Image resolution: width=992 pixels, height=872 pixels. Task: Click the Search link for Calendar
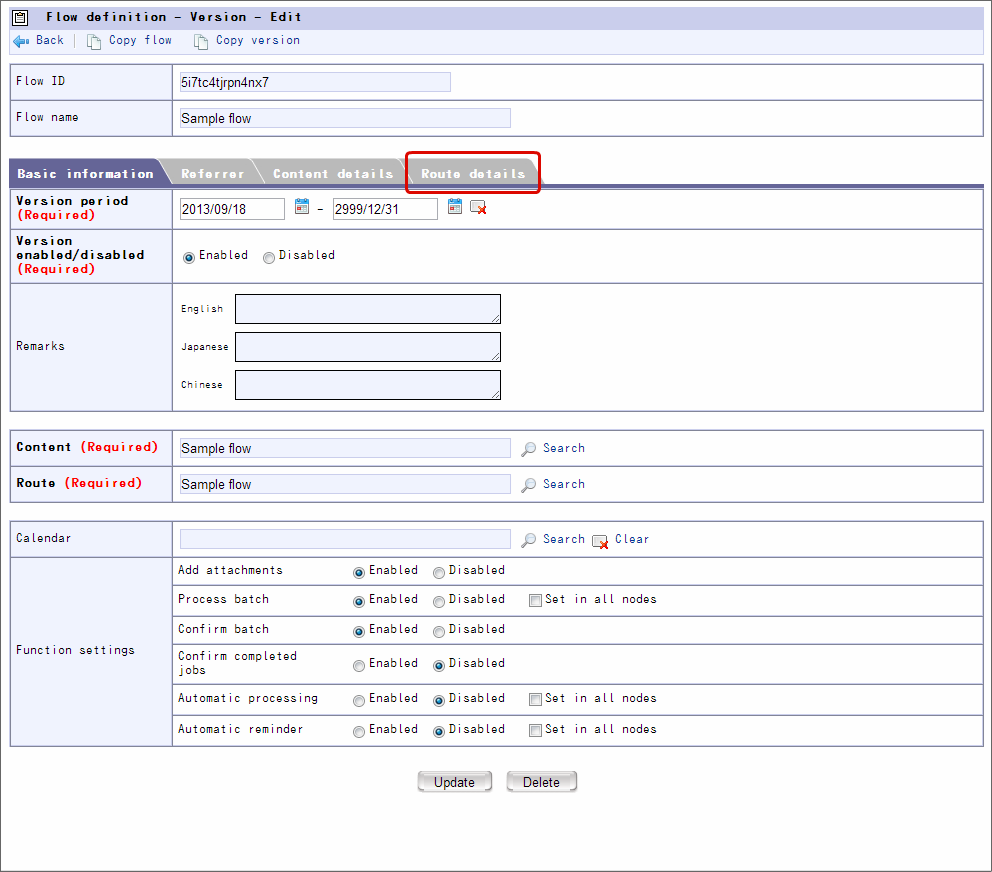click(x=564, y=539)
